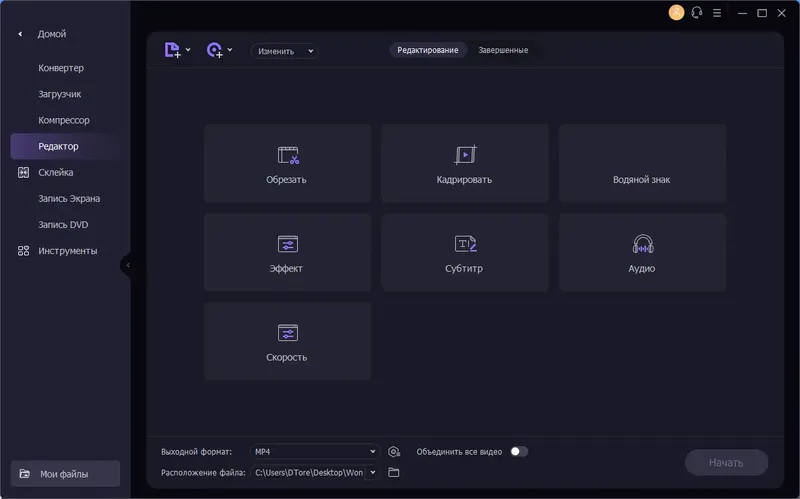
Task: Click the Начать button
Action: coord(726,463)
